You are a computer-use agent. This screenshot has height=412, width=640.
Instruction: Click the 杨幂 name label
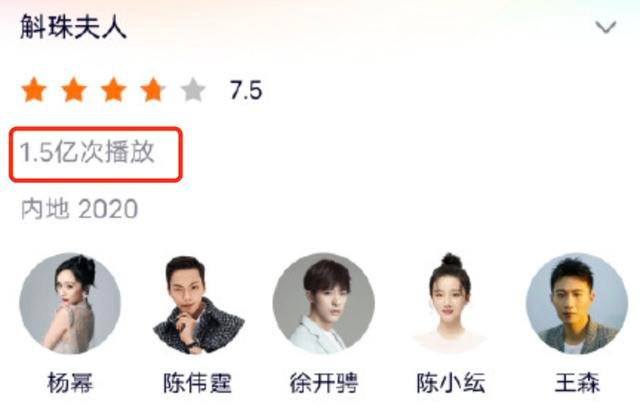point(70,383)
